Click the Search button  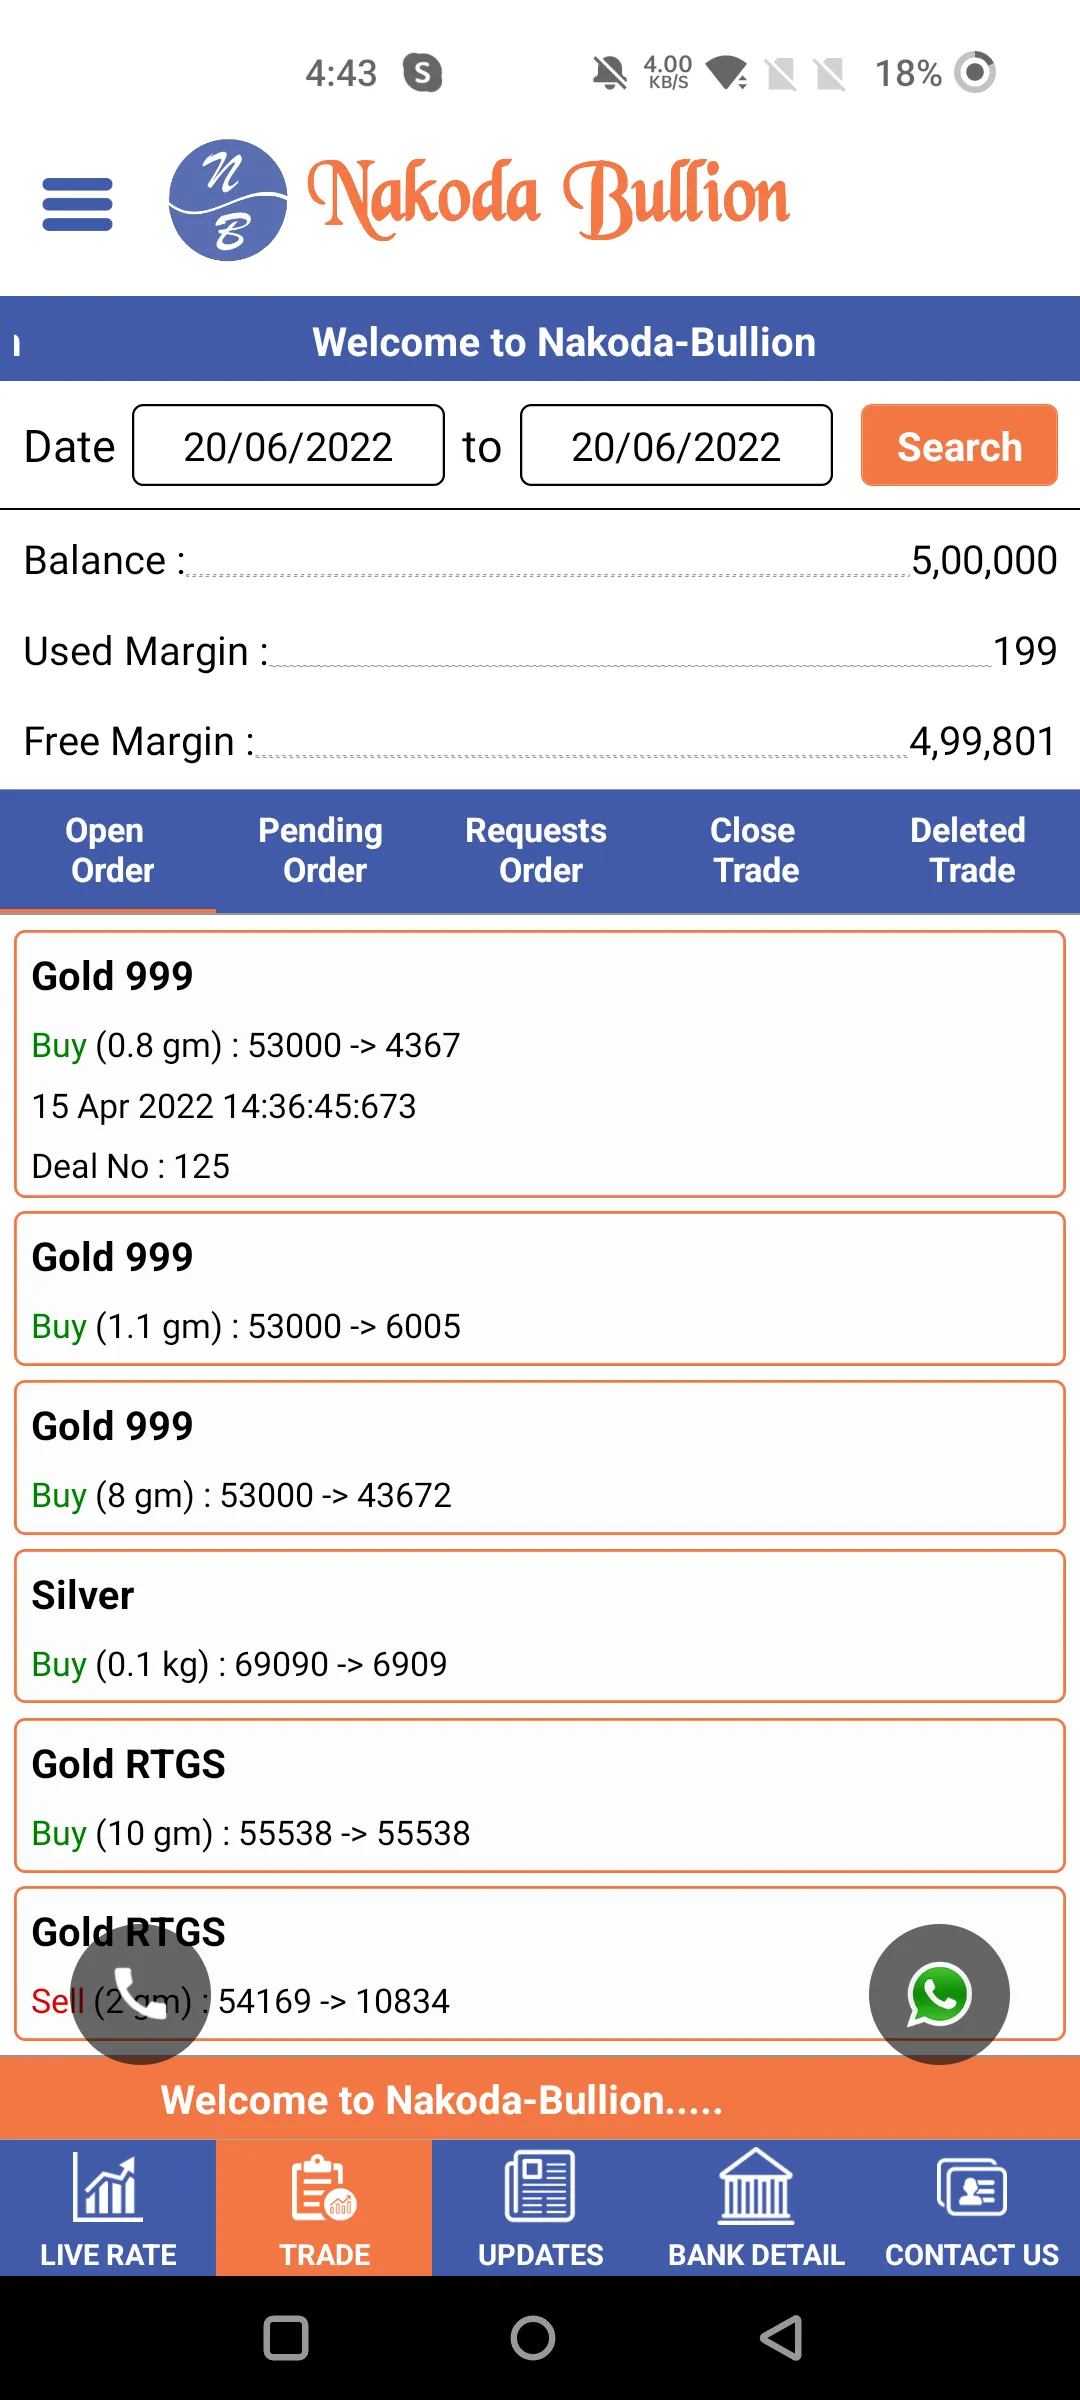click(x=959, y=445)
